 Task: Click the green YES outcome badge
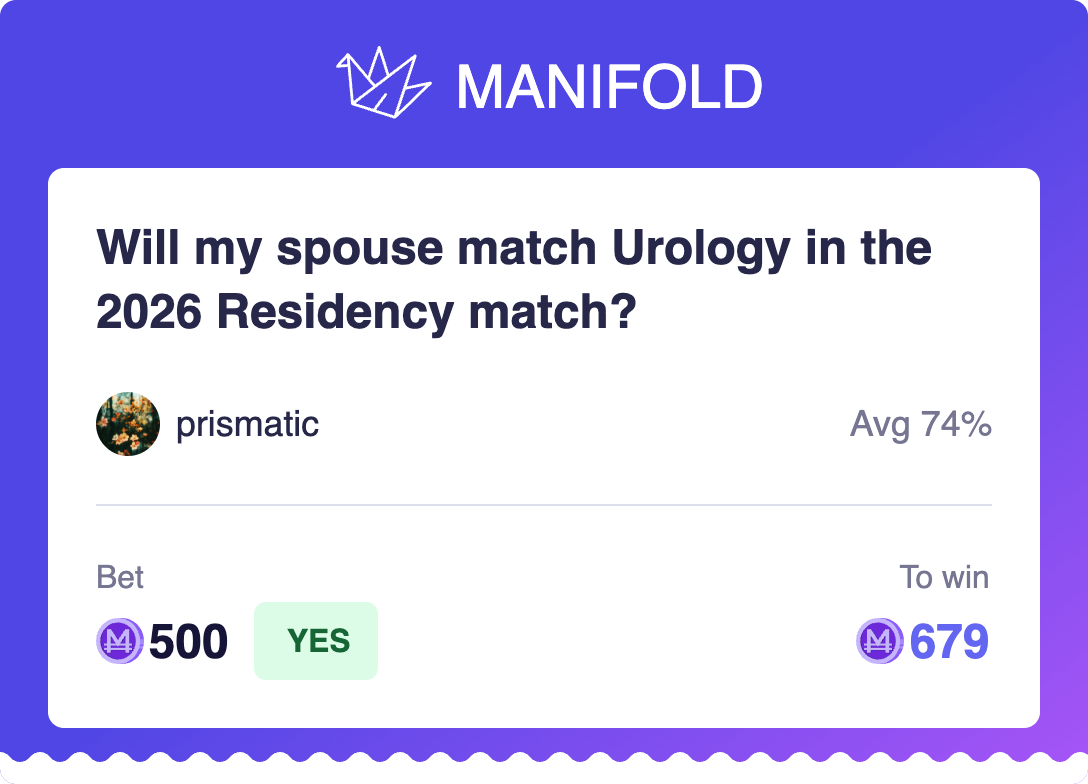coord(316,641)
